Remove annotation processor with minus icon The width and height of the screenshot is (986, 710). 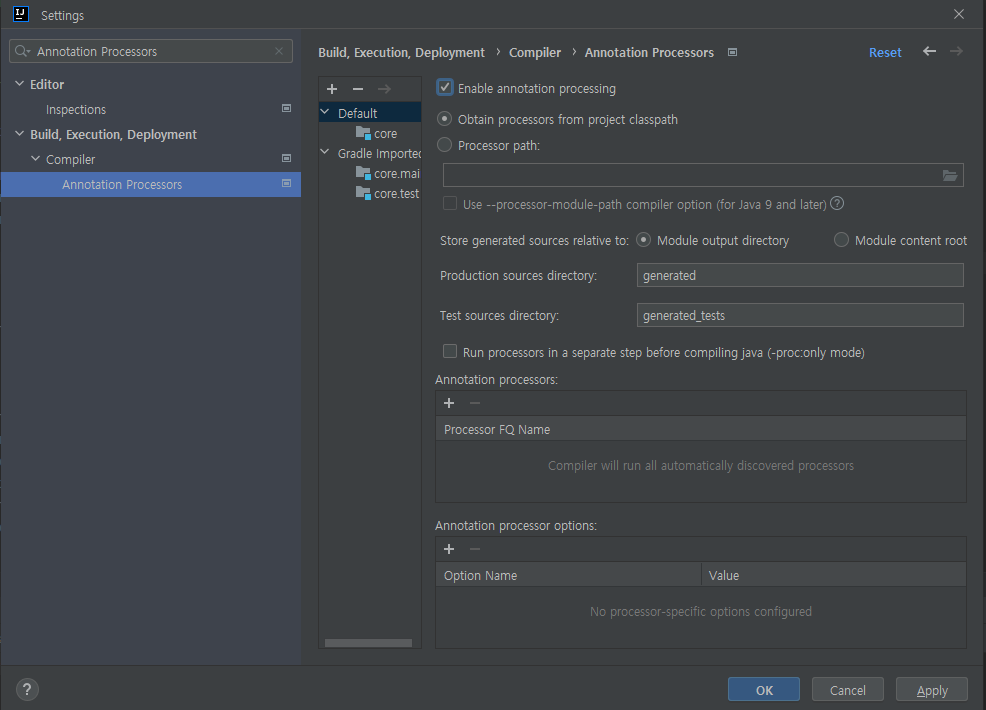coord(475,403)
